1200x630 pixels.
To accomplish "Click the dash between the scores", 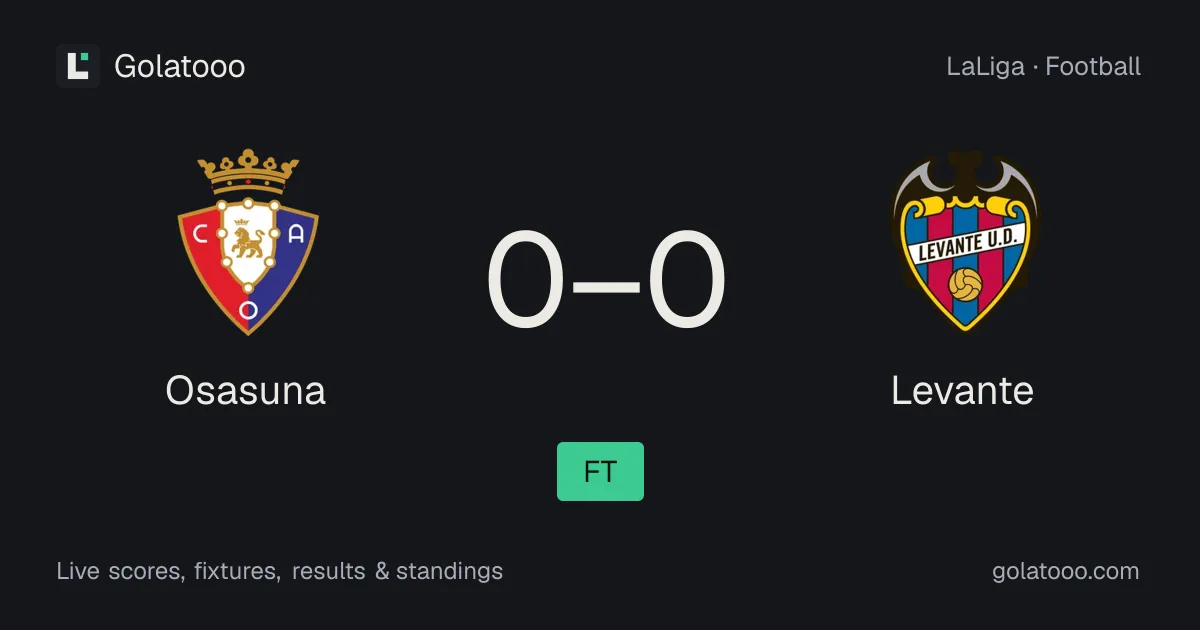I will 606,284.
